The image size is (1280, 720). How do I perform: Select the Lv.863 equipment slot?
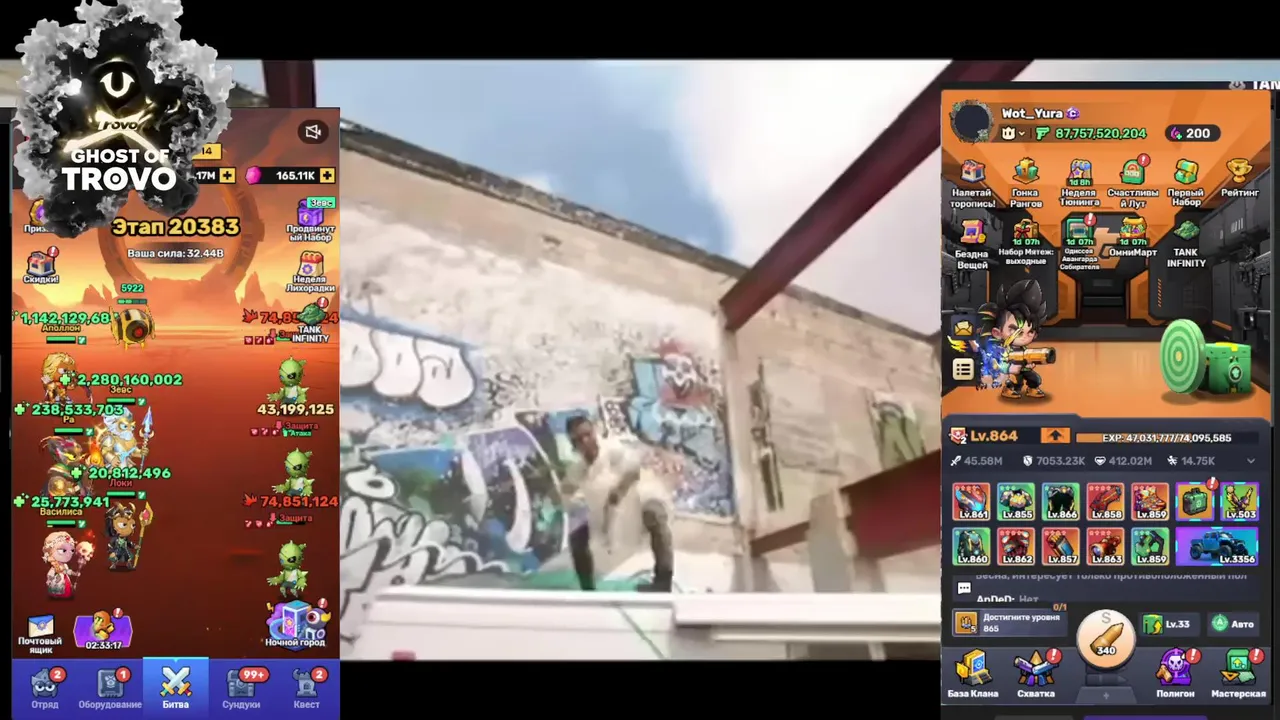[1106, 547]
